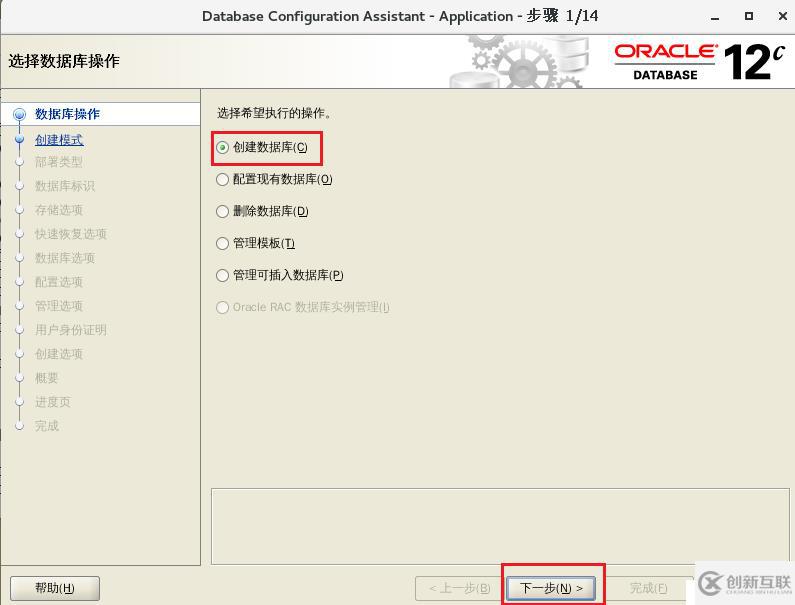This screenshot has height=605, width=795.
Task: Click the 完成 step in sidebar
Action: point(46,426)
